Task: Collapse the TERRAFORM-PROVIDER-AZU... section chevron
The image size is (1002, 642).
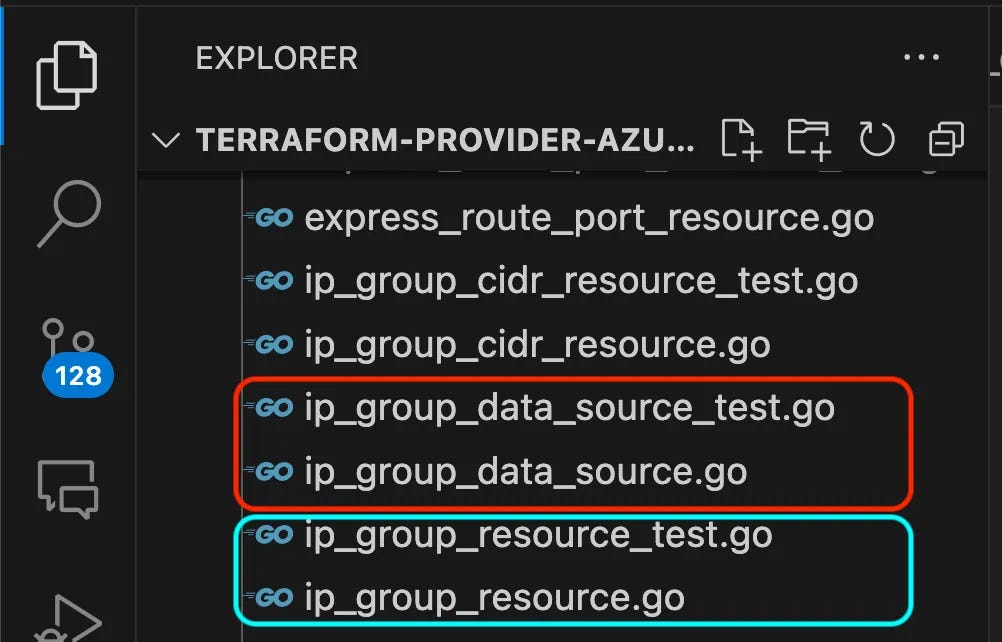Action: click(x=166, y=140)
